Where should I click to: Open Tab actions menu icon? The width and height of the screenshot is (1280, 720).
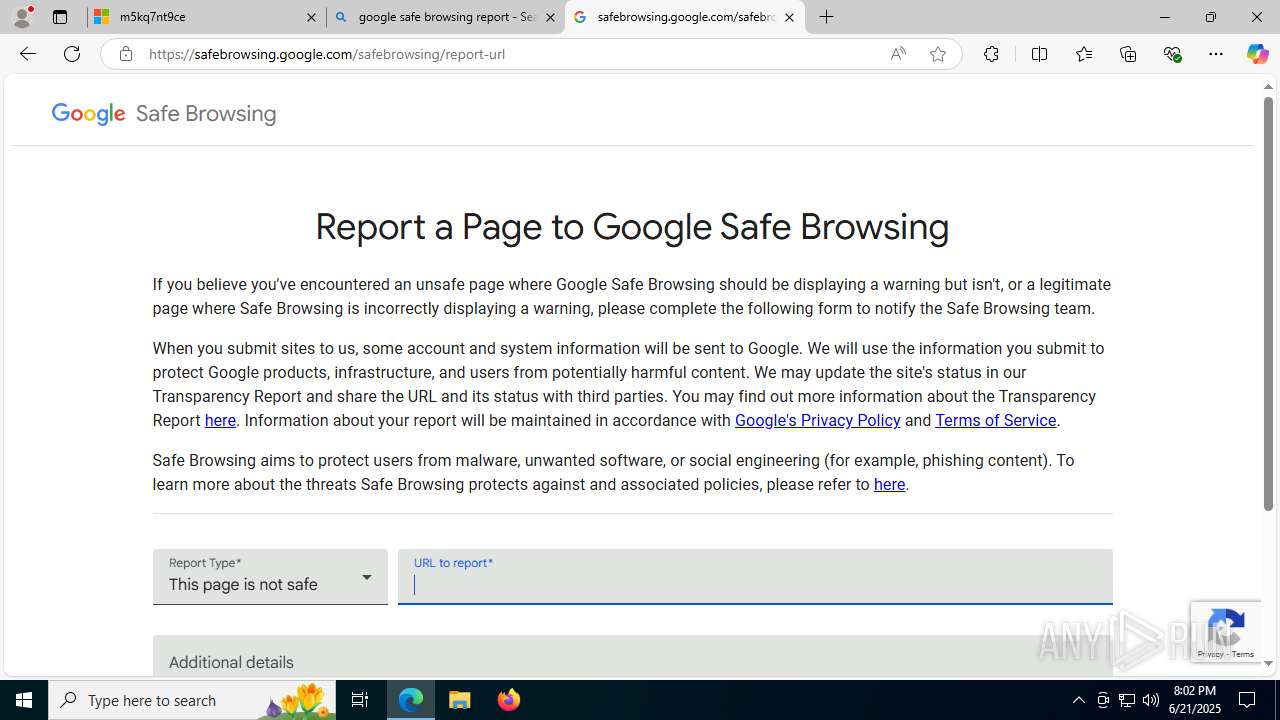[60, 17]
